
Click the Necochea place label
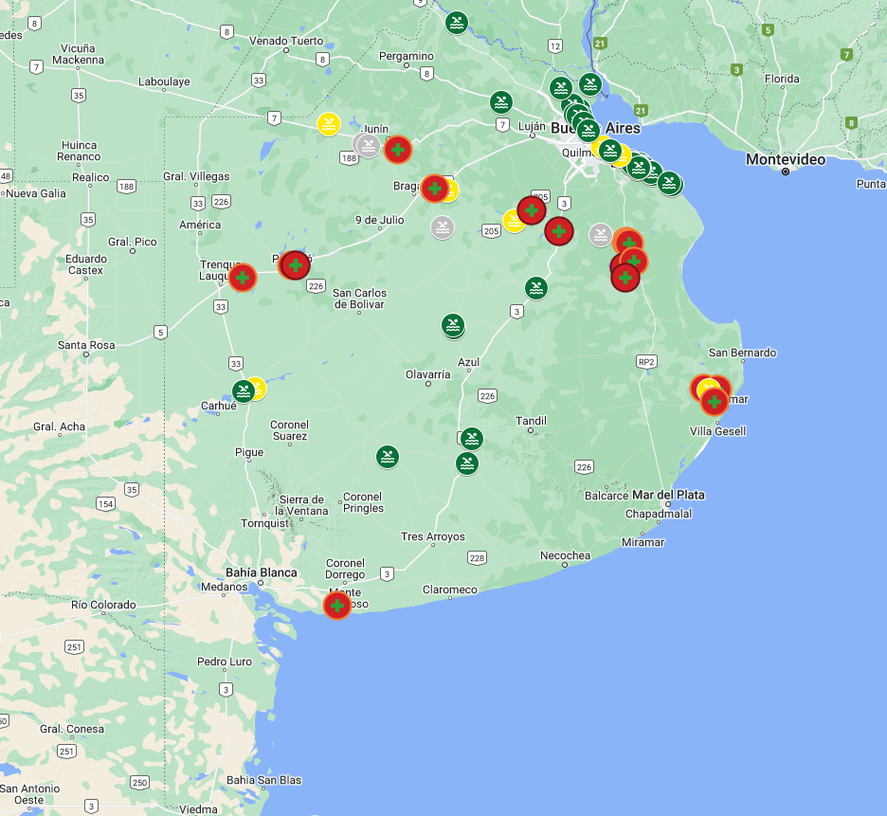tap(565, 556)
